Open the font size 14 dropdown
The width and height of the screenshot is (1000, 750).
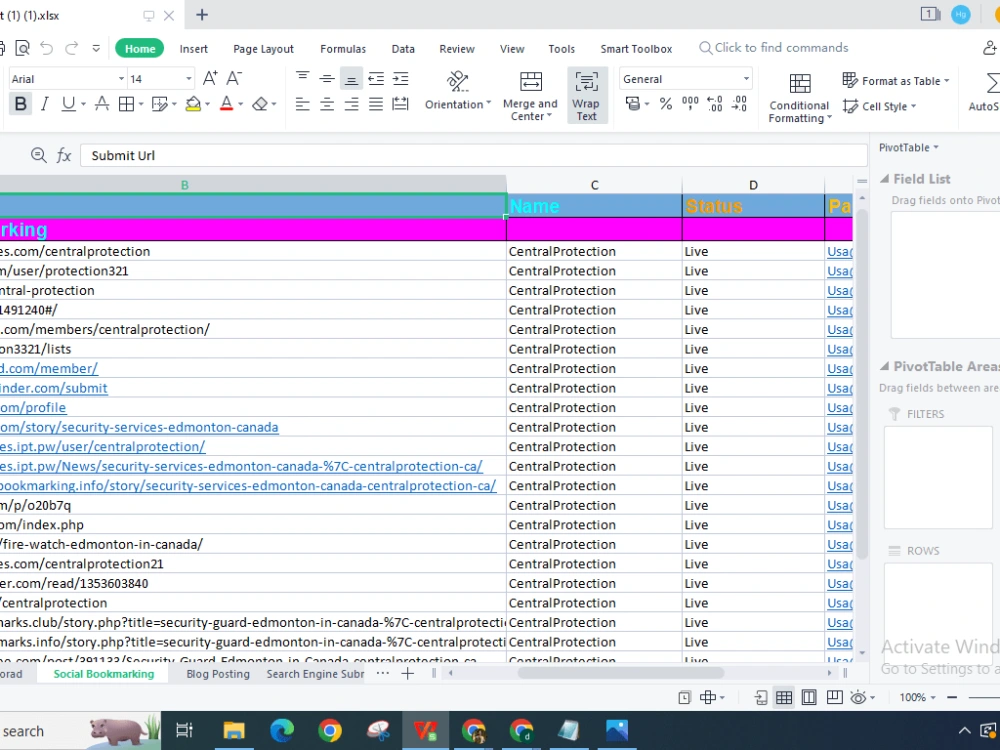[x=189, y=79]
